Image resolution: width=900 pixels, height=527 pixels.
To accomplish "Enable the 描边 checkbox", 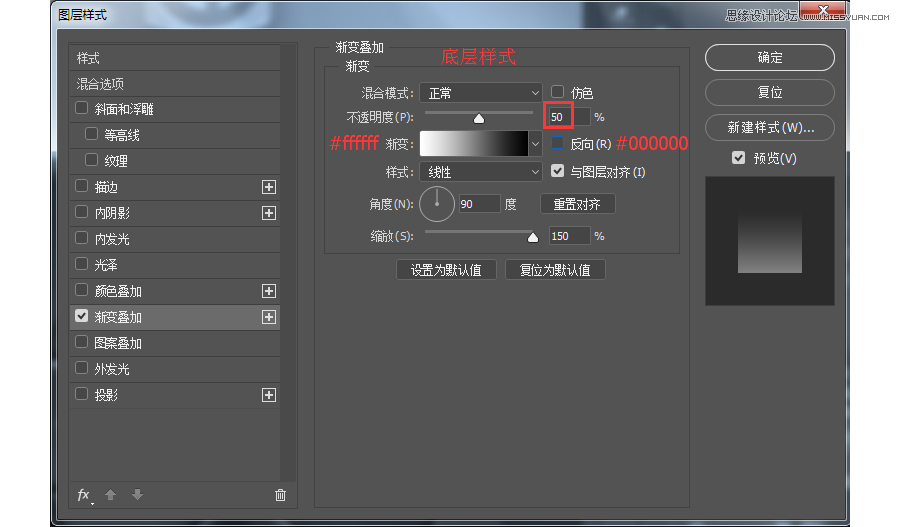I will coord(82,186).
